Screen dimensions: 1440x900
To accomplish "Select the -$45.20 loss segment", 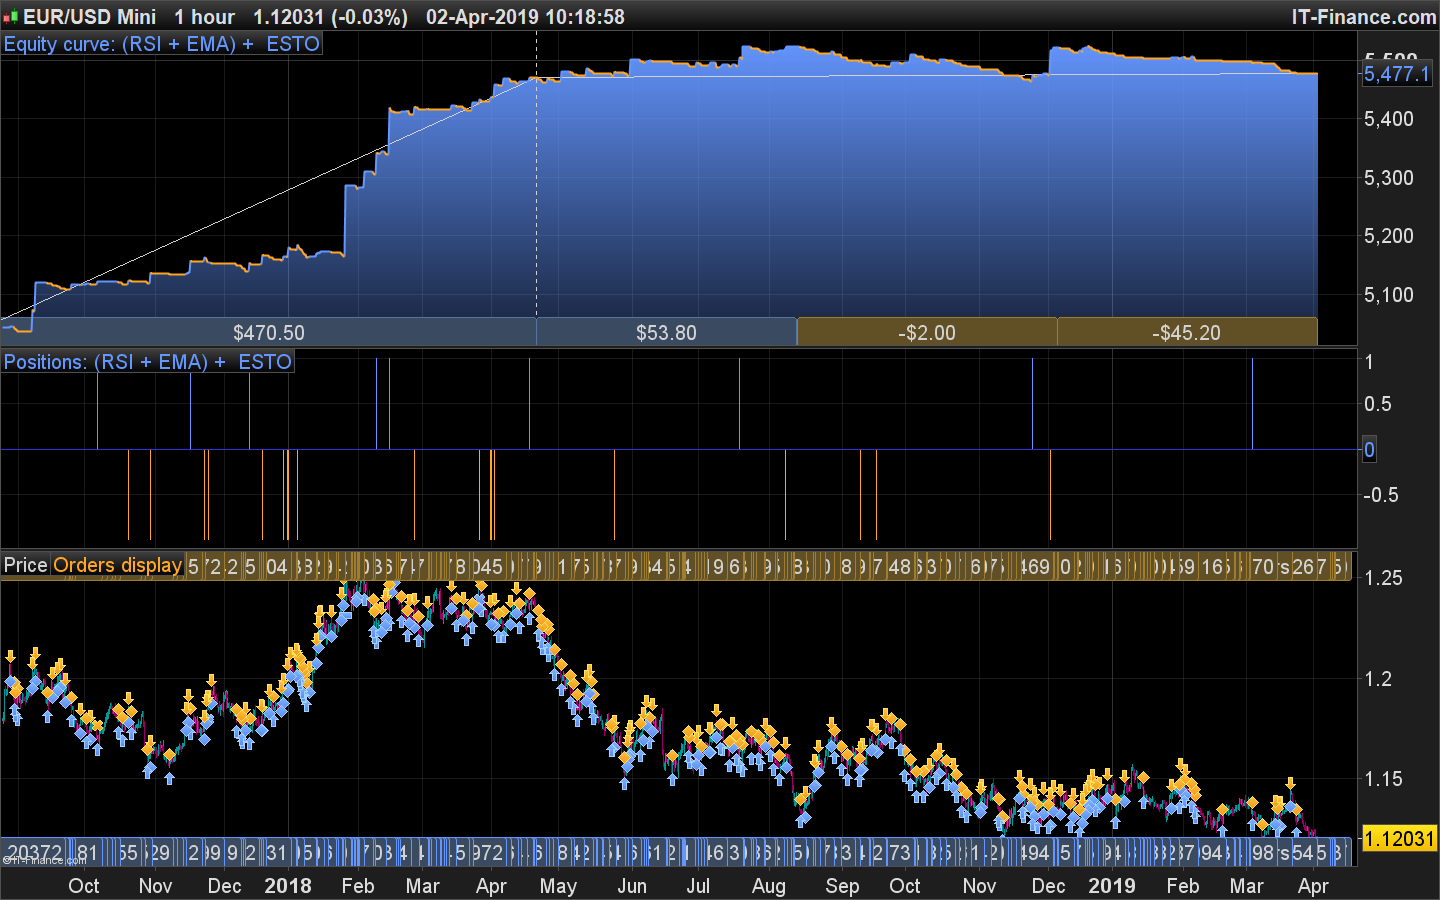I will (1187, 332).
